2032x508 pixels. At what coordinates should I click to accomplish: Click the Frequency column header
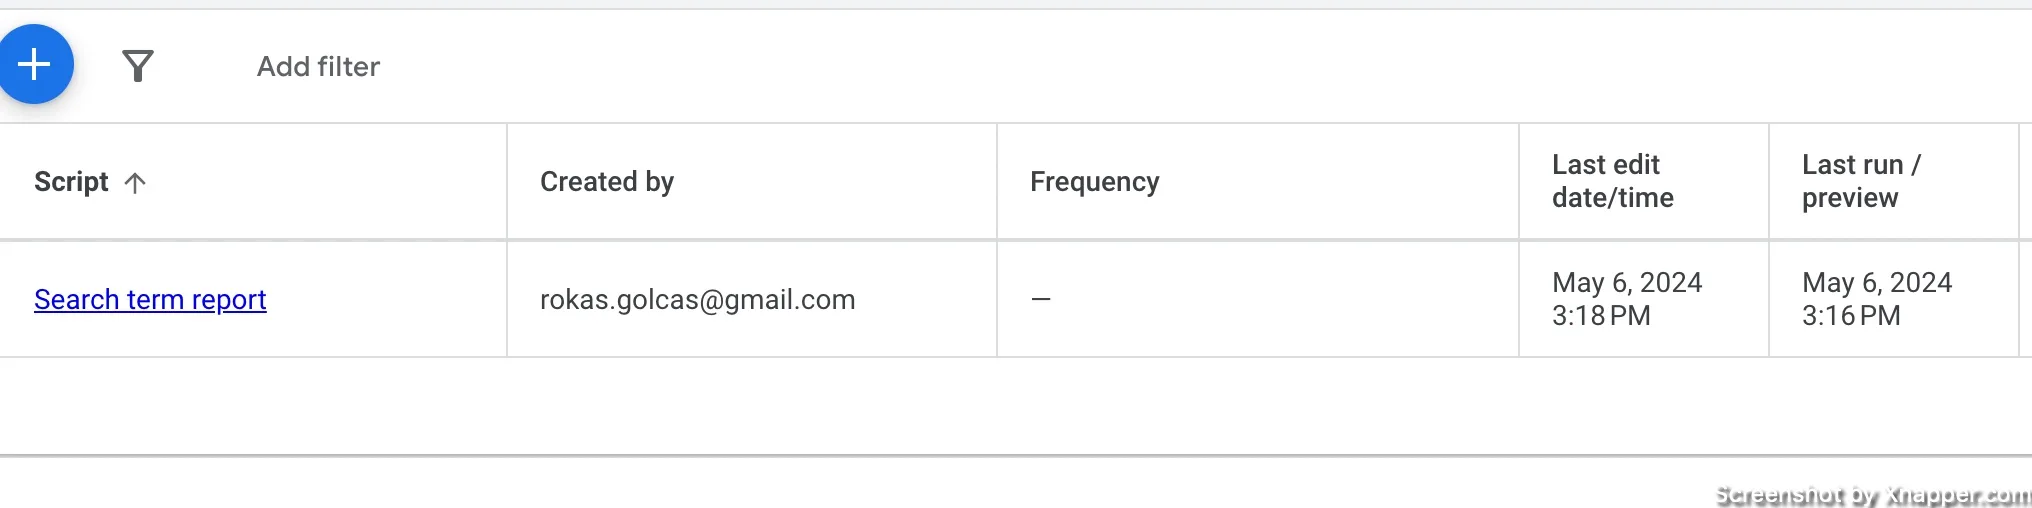coord(1095,182)
